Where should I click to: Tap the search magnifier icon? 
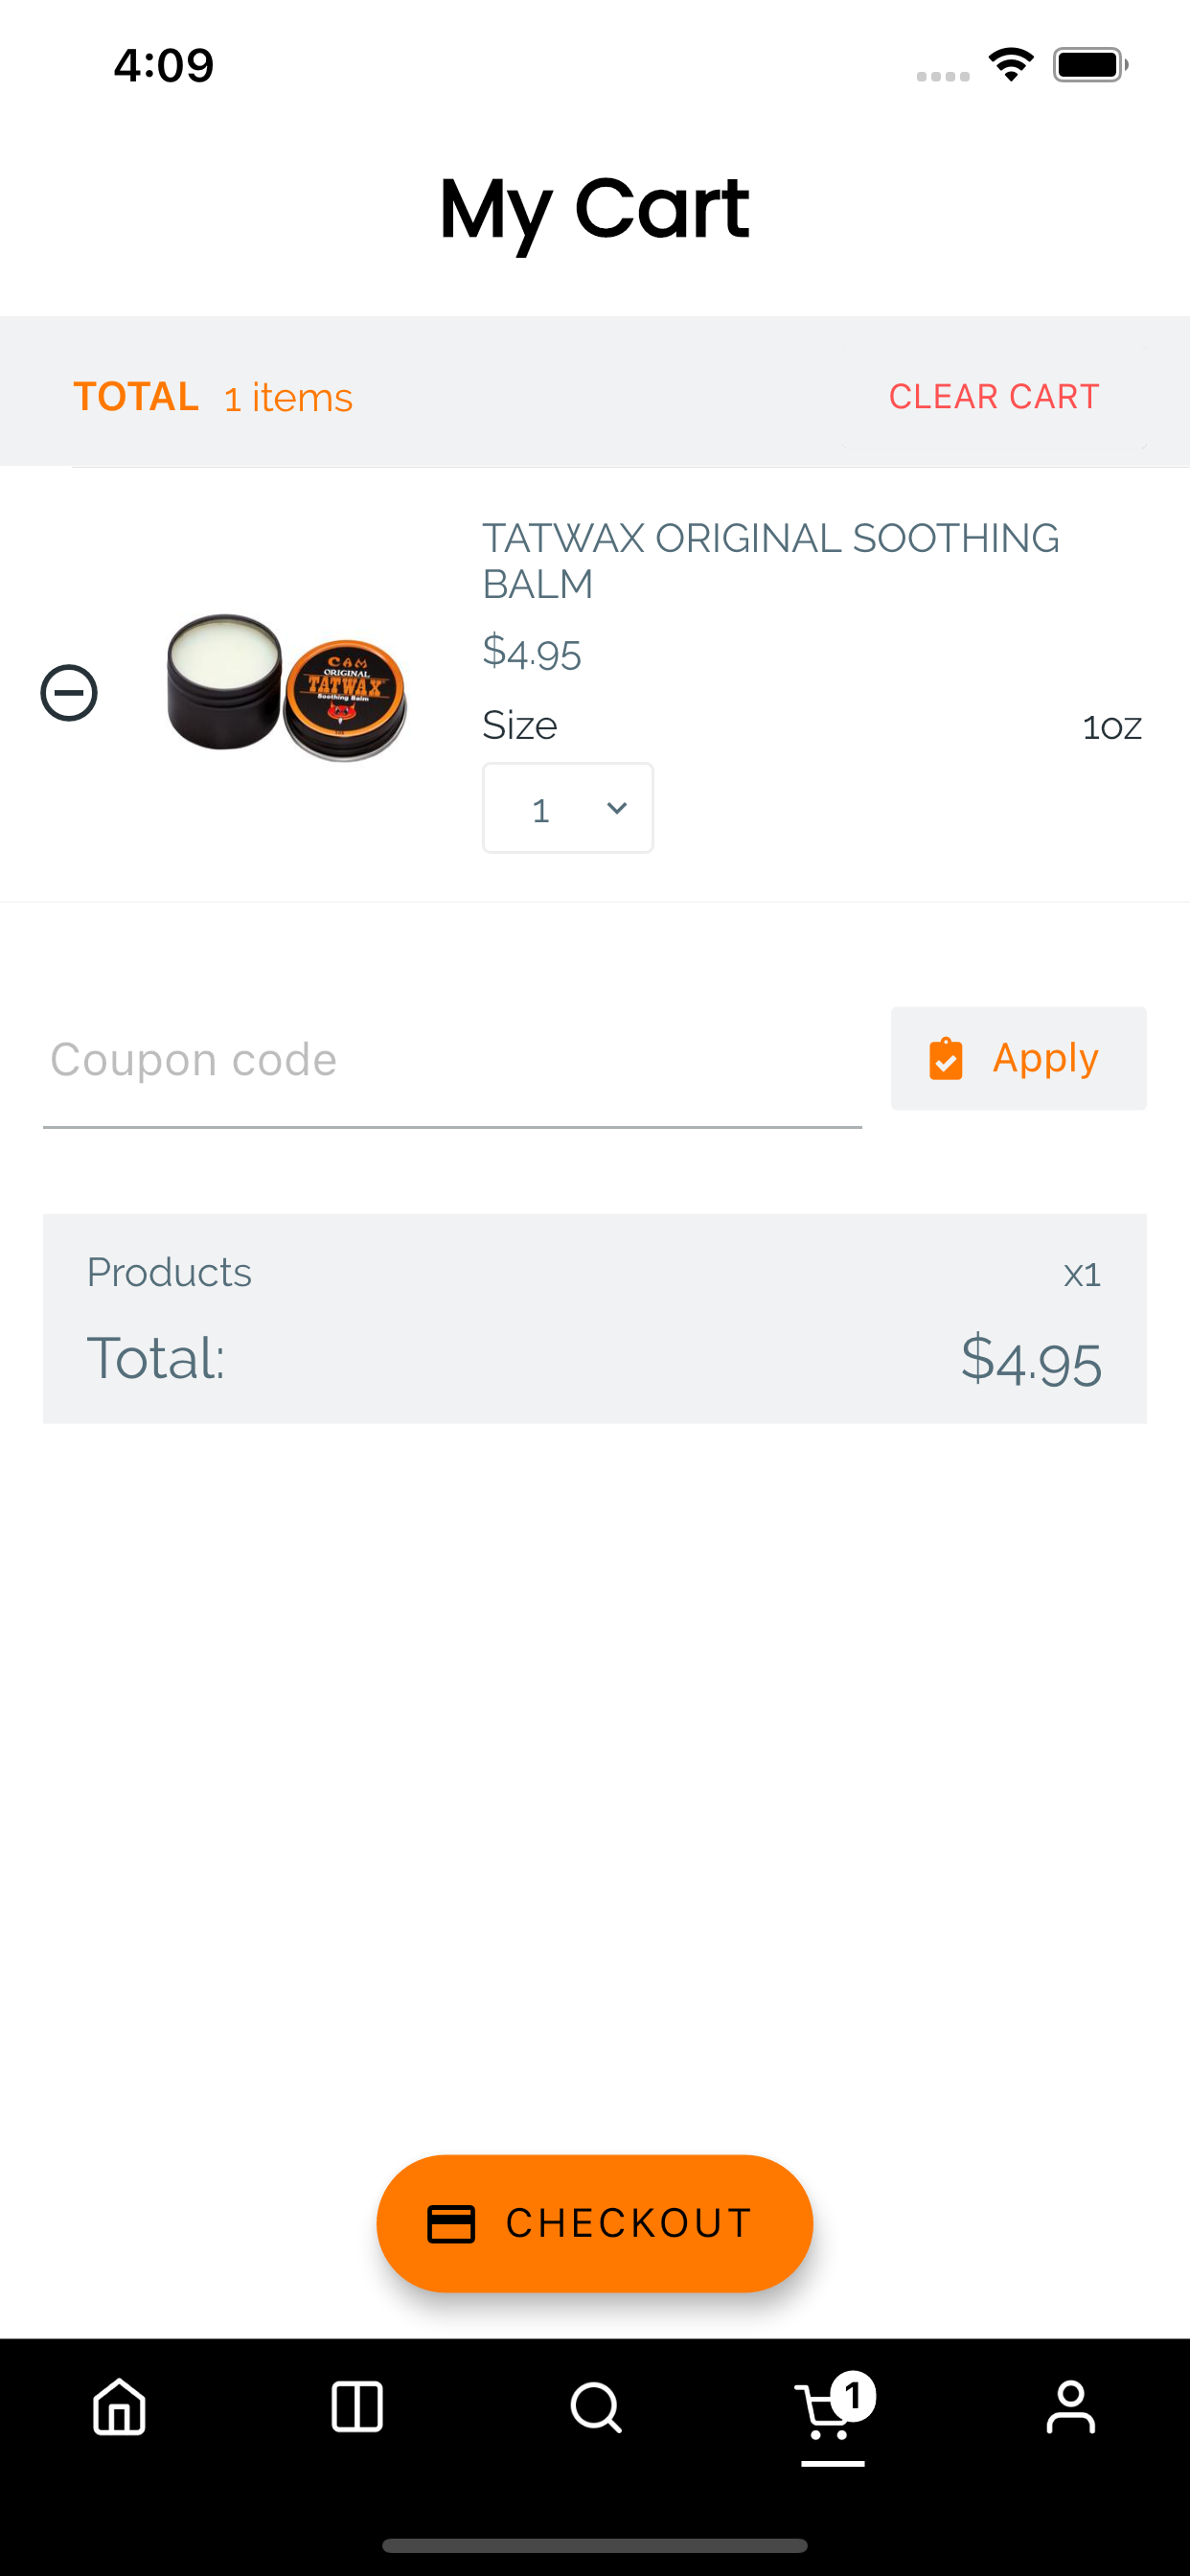coord(596,2406)
